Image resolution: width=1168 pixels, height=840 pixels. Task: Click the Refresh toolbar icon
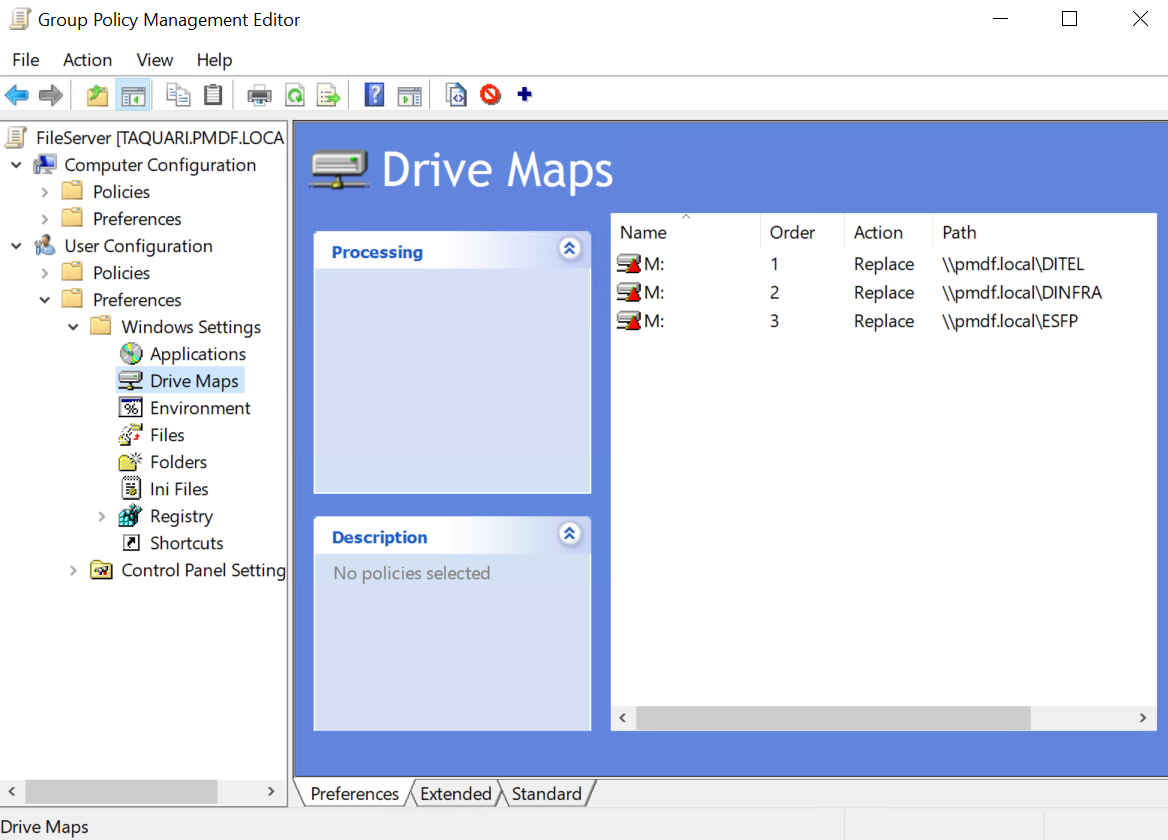tap(295, 95)
